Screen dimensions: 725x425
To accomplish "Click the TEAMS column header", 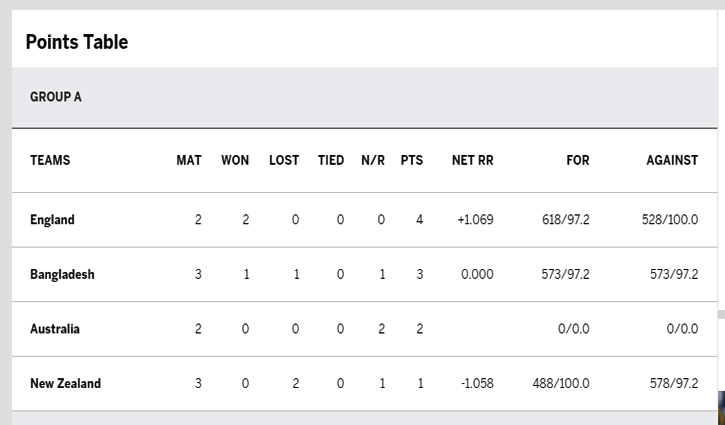I will point(50,160).
